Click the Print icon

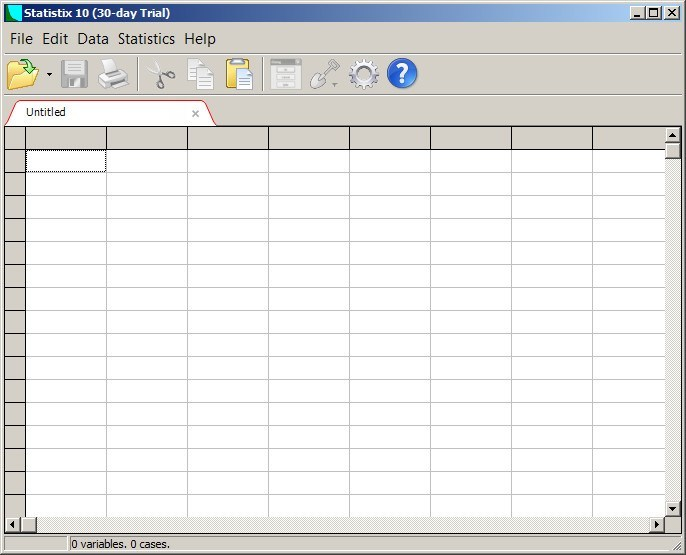[113, 74]
